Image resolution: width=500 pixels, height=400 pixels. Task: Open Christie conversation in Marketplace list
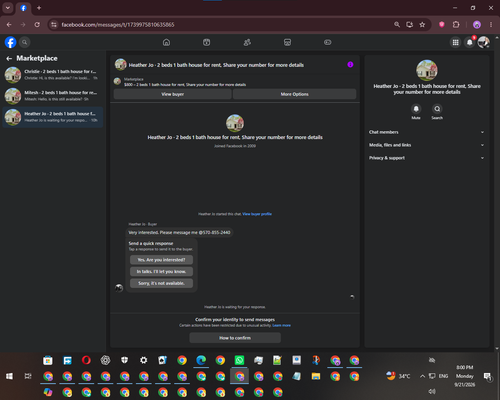point(53,75)
